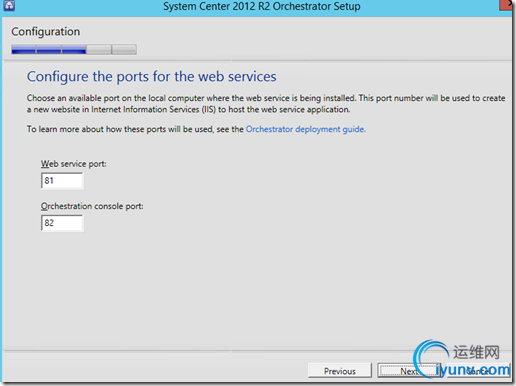Click the 'Orchestration console port:' label
Image resolution: width=516 pixels, height=386 pixels.
pos(92,206)
